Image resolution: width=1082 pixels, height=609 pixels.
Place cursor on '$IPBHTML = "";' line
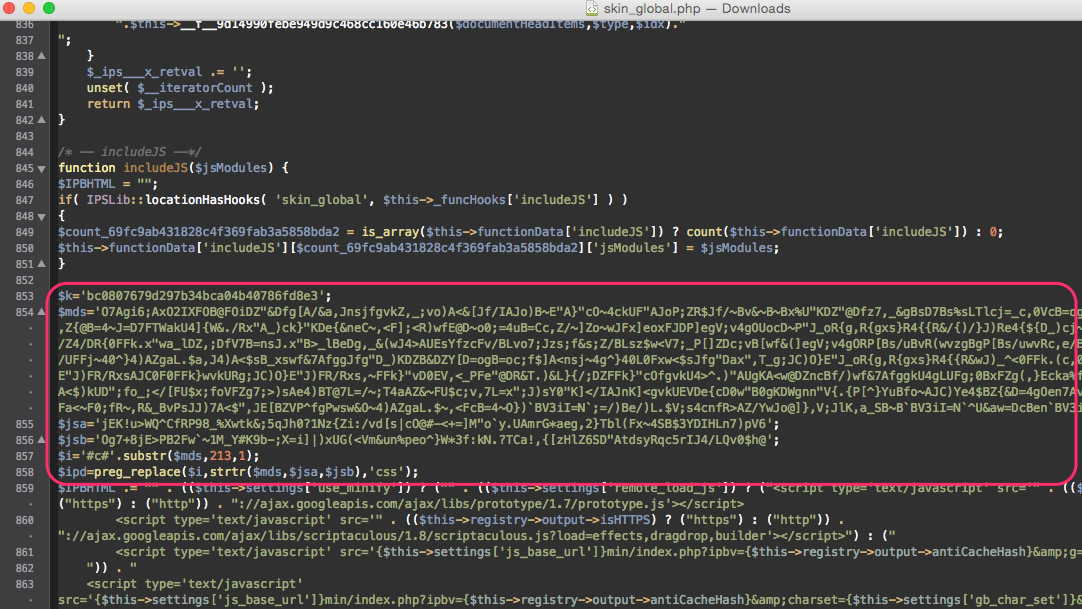tap(108, 184)
